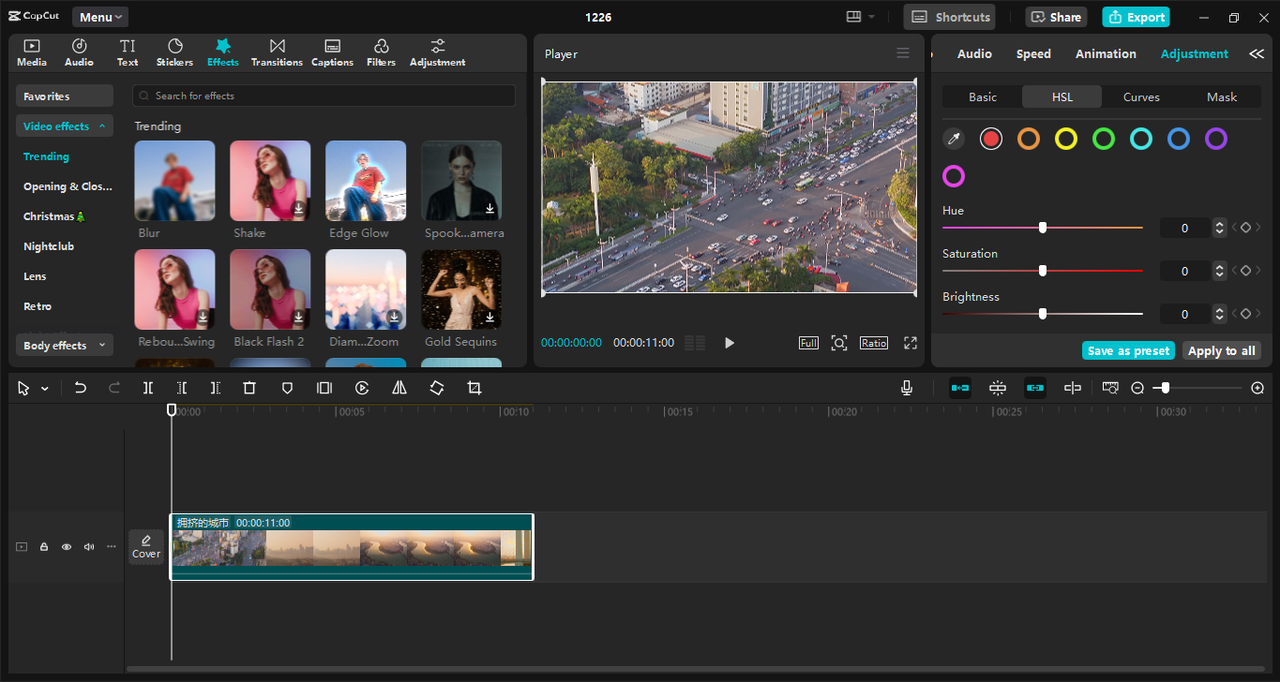The image size is (1280, 682).
Task: Rotate the clip with the rotate icon
Action: [x=437, y=388]
